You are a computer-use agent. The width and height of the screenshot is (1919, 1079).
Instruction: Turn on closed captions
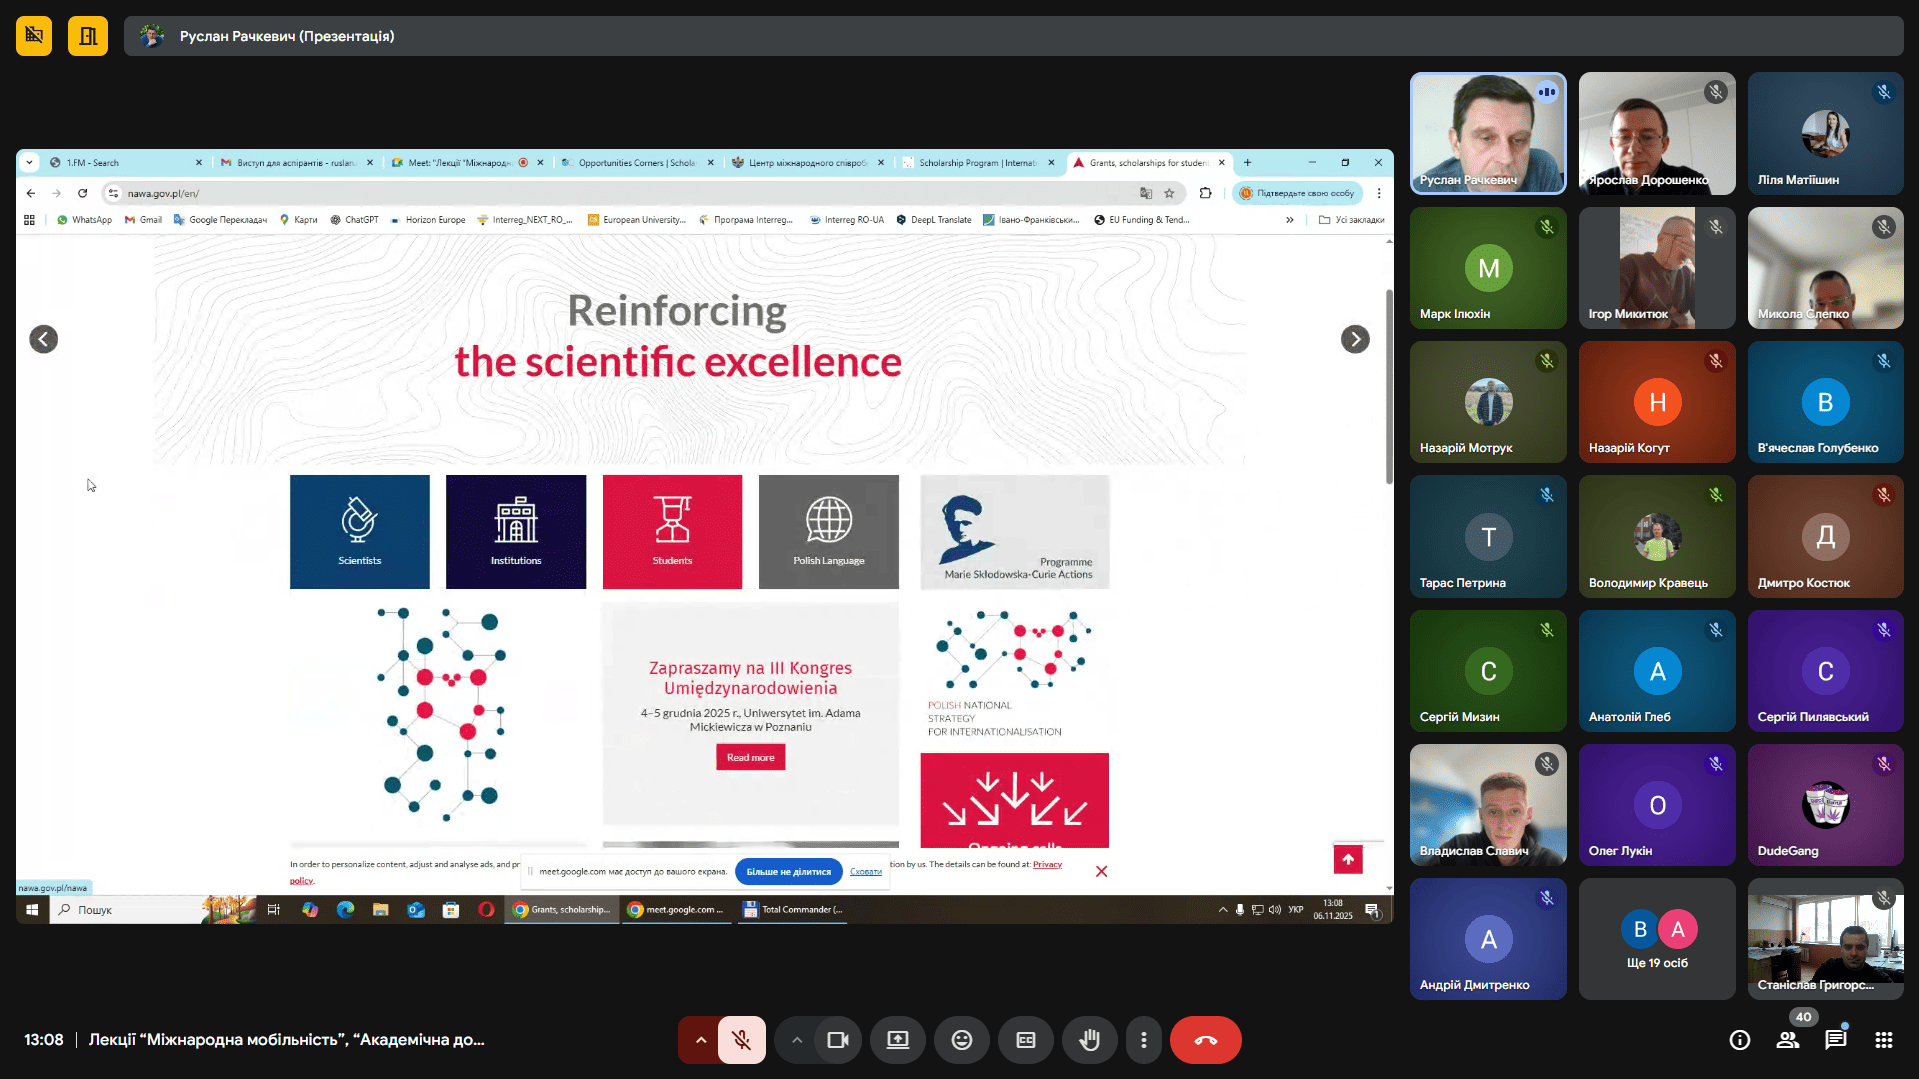click(x=1026, y=1040)
